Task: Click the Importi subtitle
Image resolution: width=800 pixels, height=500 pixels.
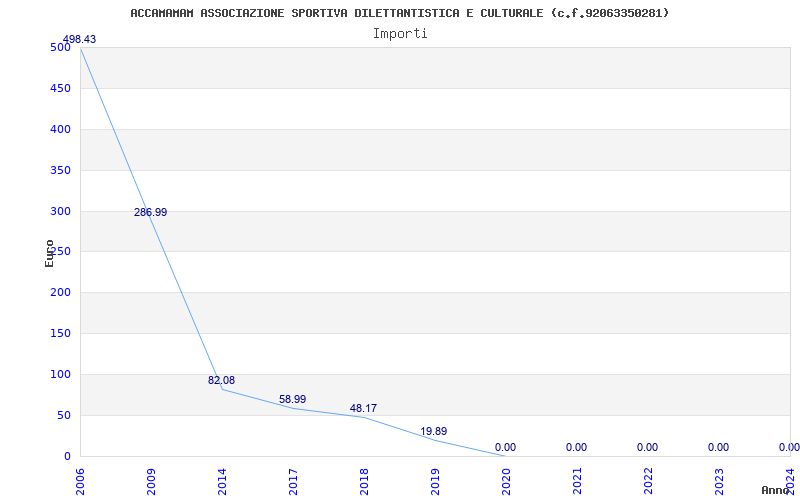Action: pyautogui.click(x=399, y=34)
